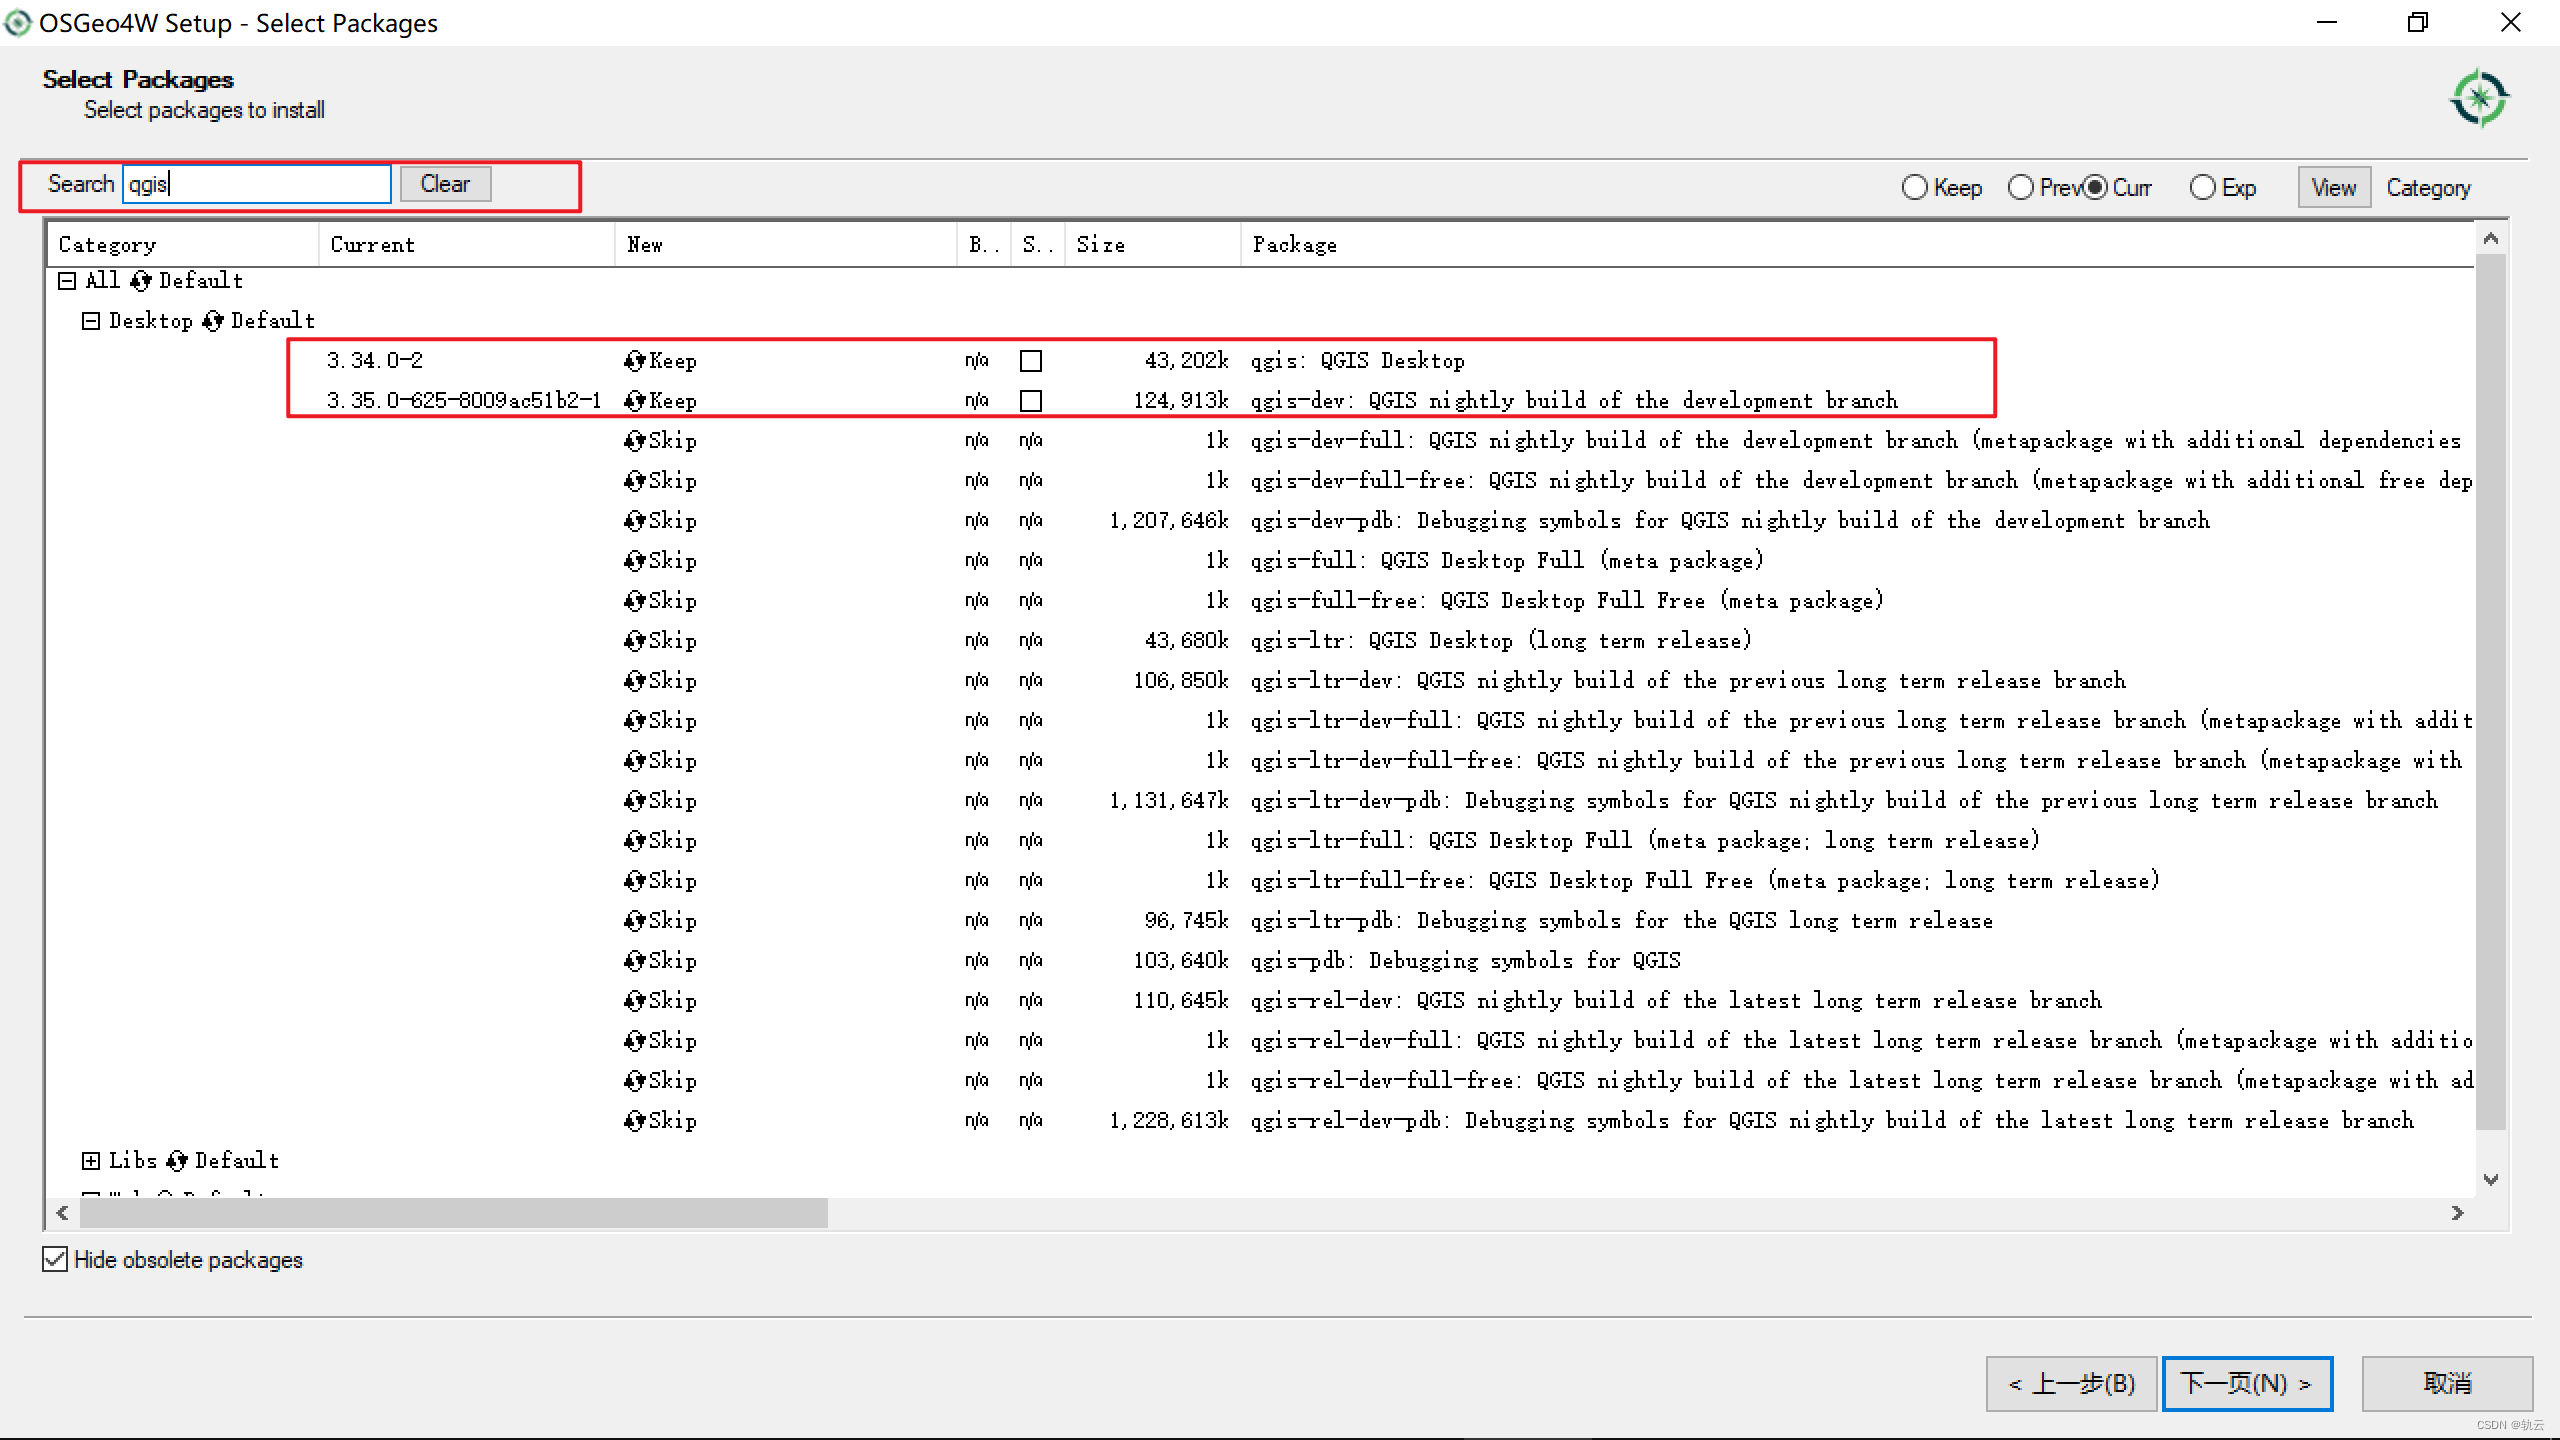The image size is (2560, 1440).
Task: Click the B.. column header
Action: pos(984,245)
